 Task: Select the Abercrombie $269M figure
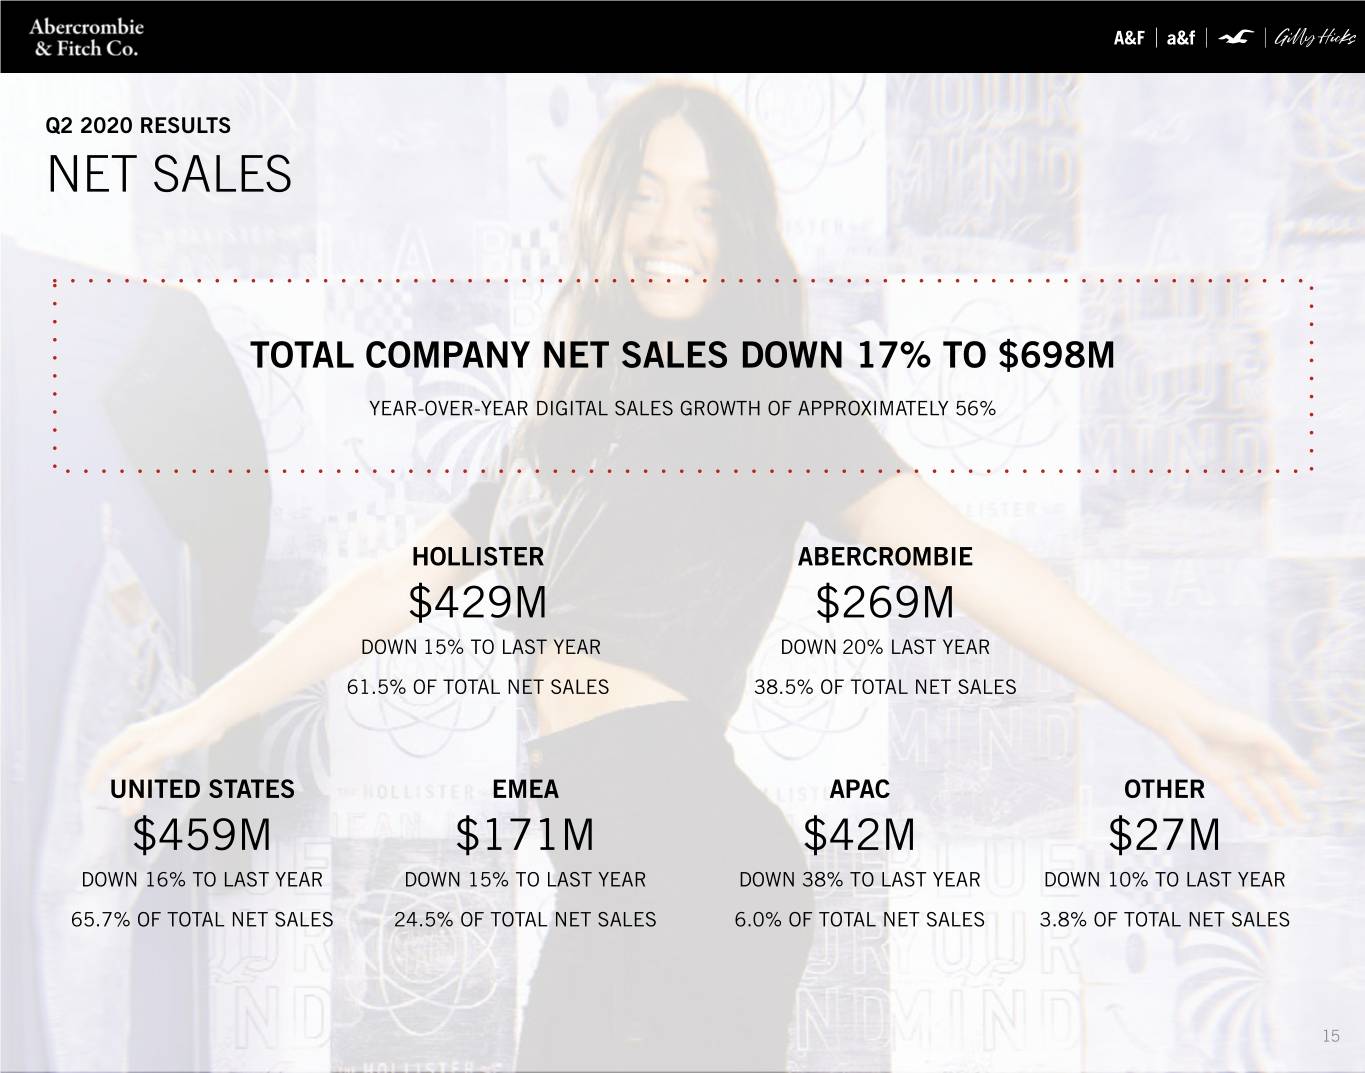coord(885,603)
